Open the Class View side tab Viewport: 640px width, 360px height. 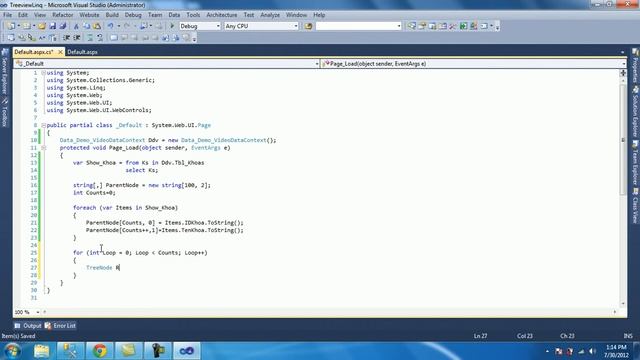click(x=635, y=206)
